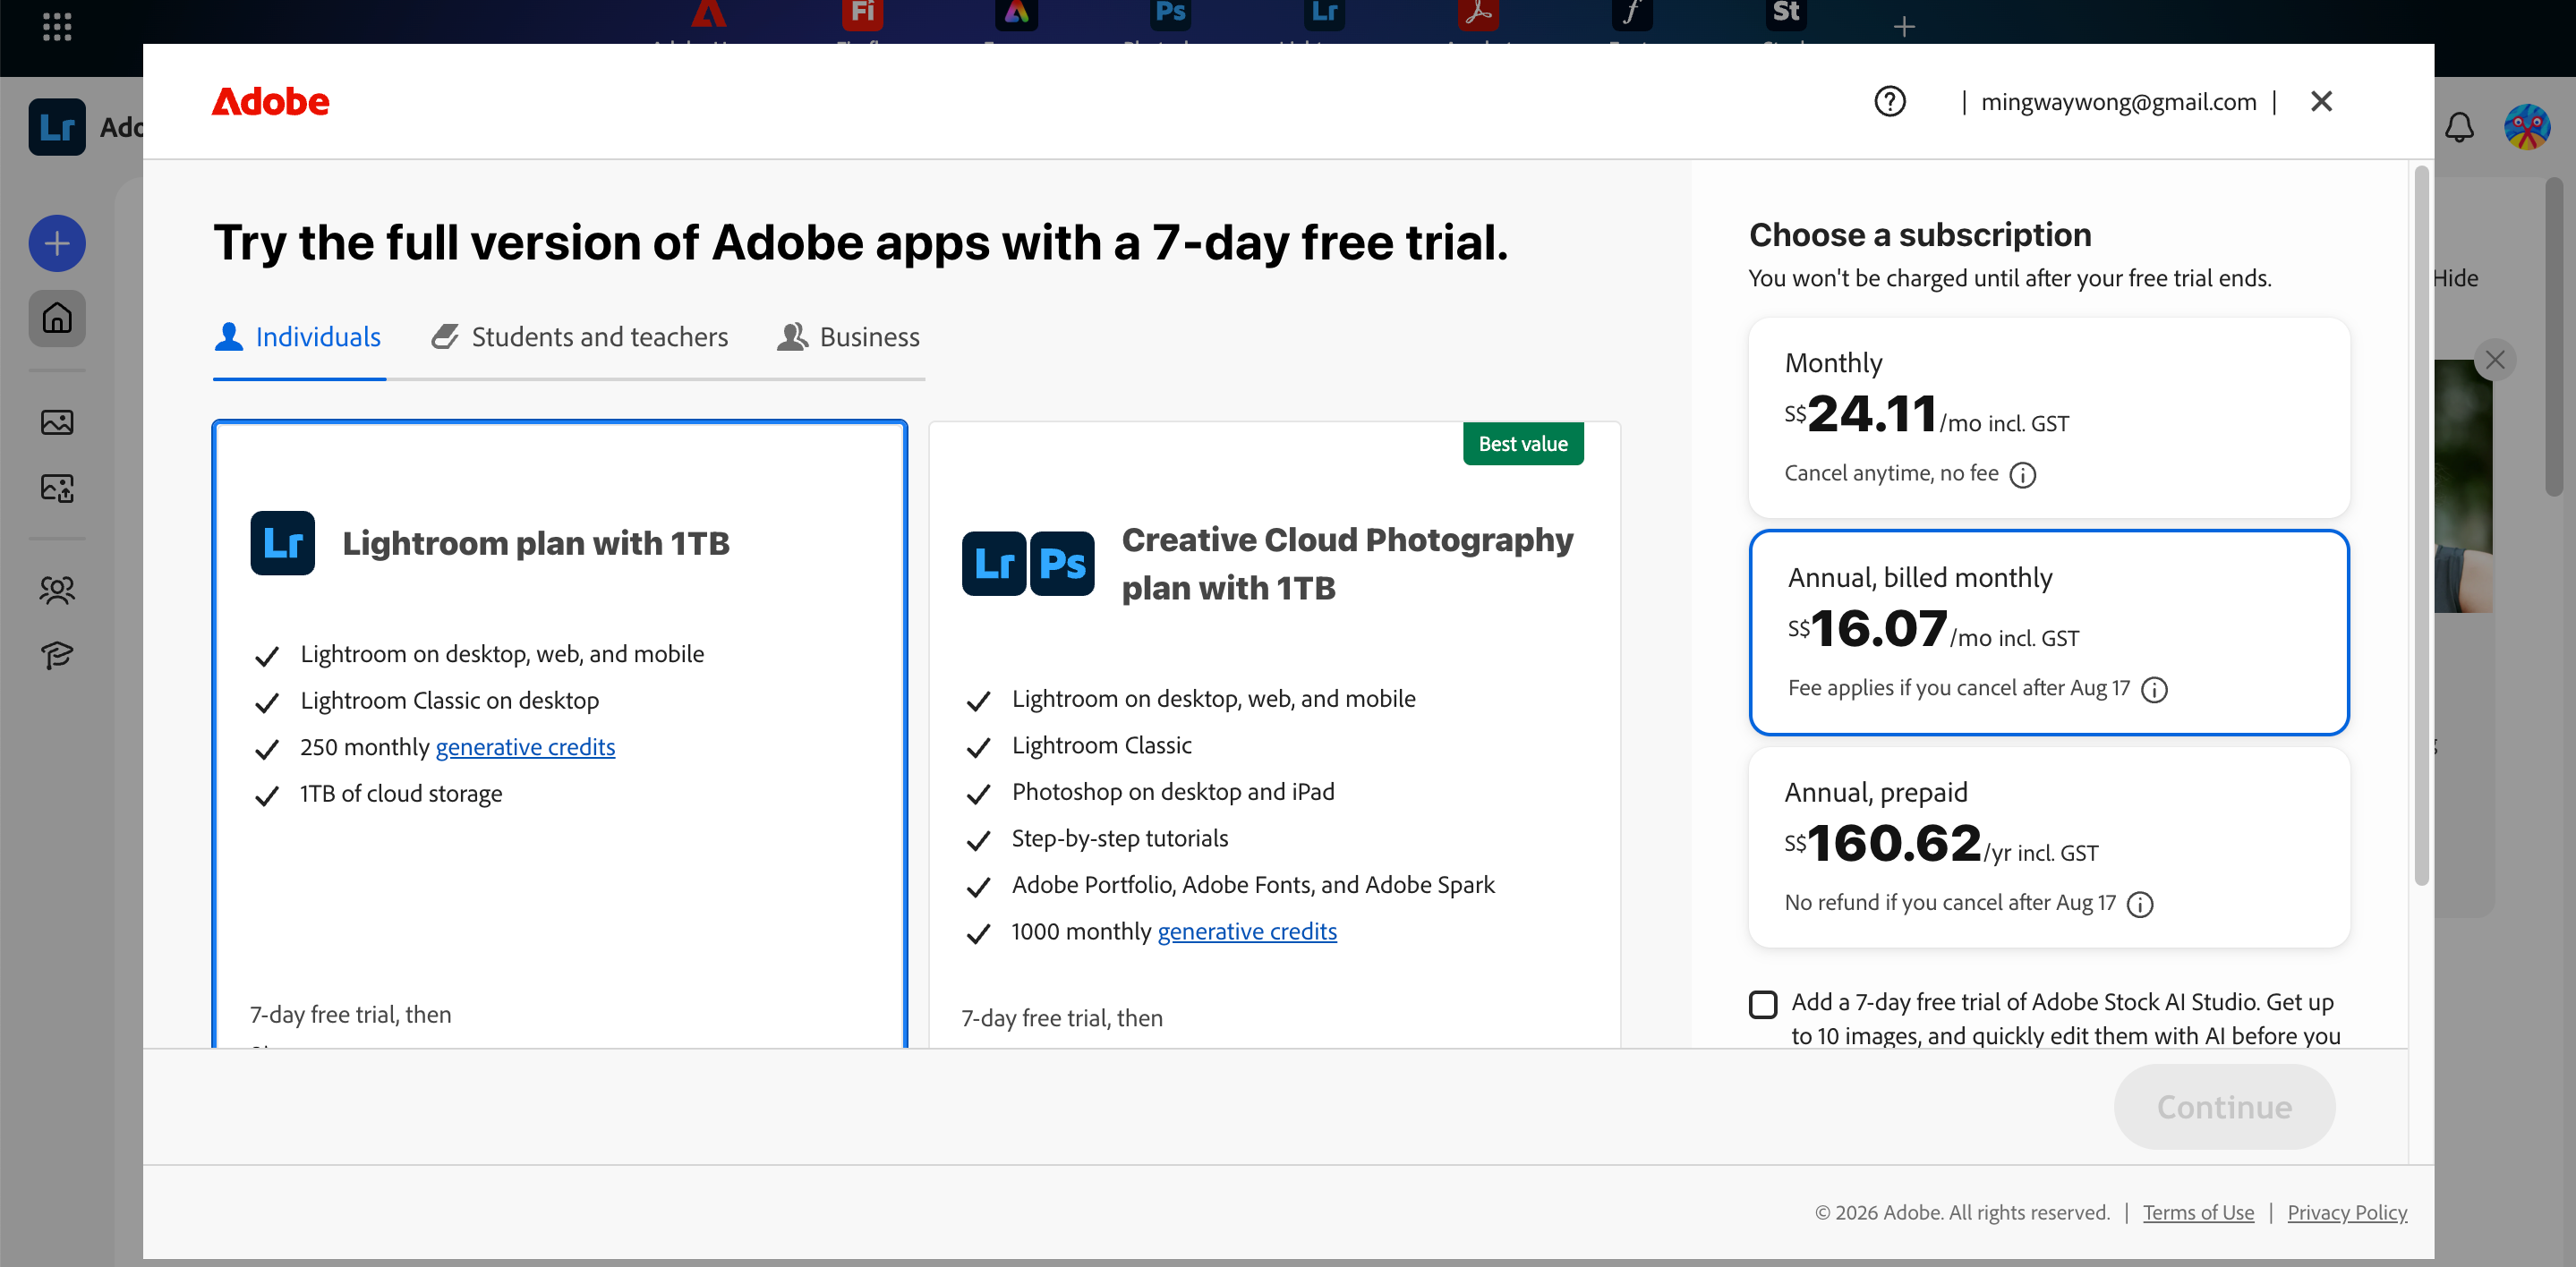Image resolution: width=2576 pixels, height=1267 pixels.
Task: Select Annual, prepaid S$160.62 option
Action: click(2048, 847)
